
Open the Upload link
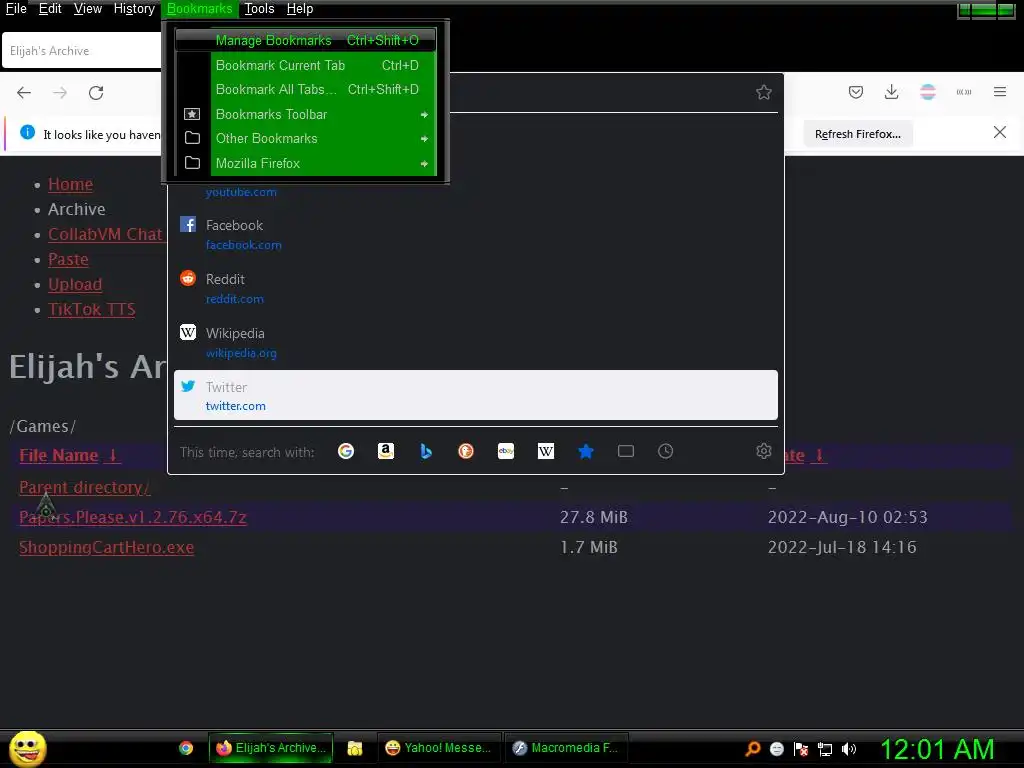pos(75,284)
